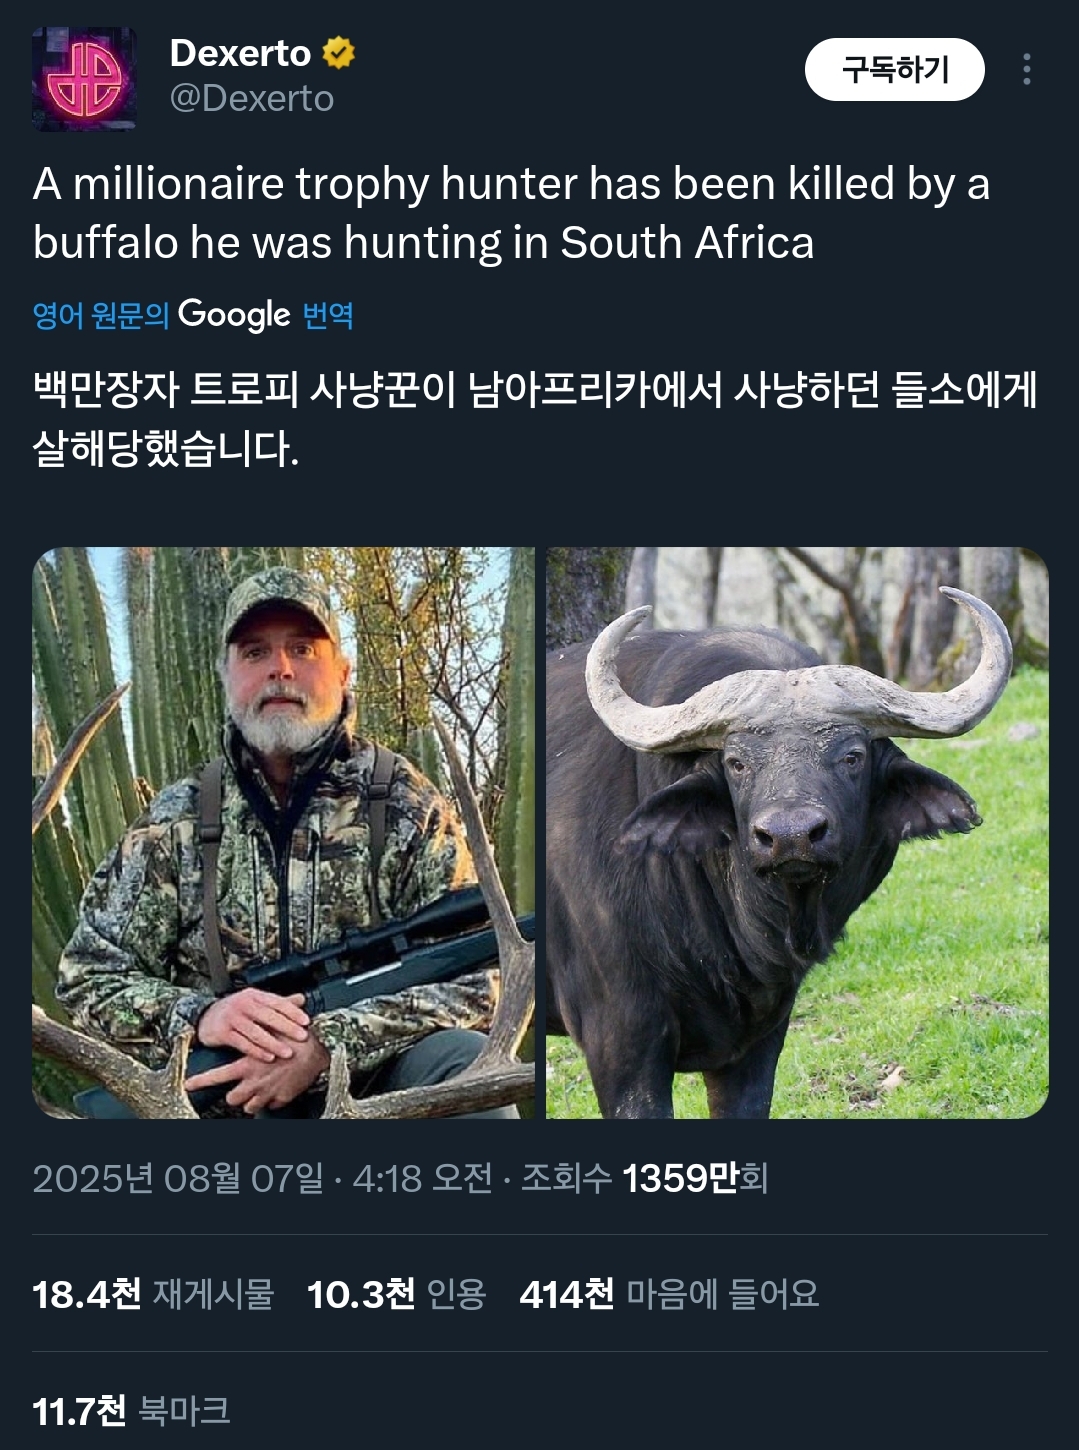Image resolution: width=1079 pixels, height=1450 pixels.
Task: View the 조회수 1359만회 view count
Action: coord(645,1178)
